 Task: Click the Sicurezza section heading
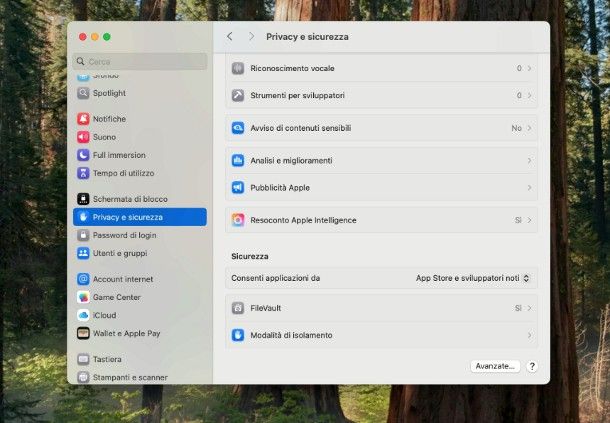(x=249, y=256)
